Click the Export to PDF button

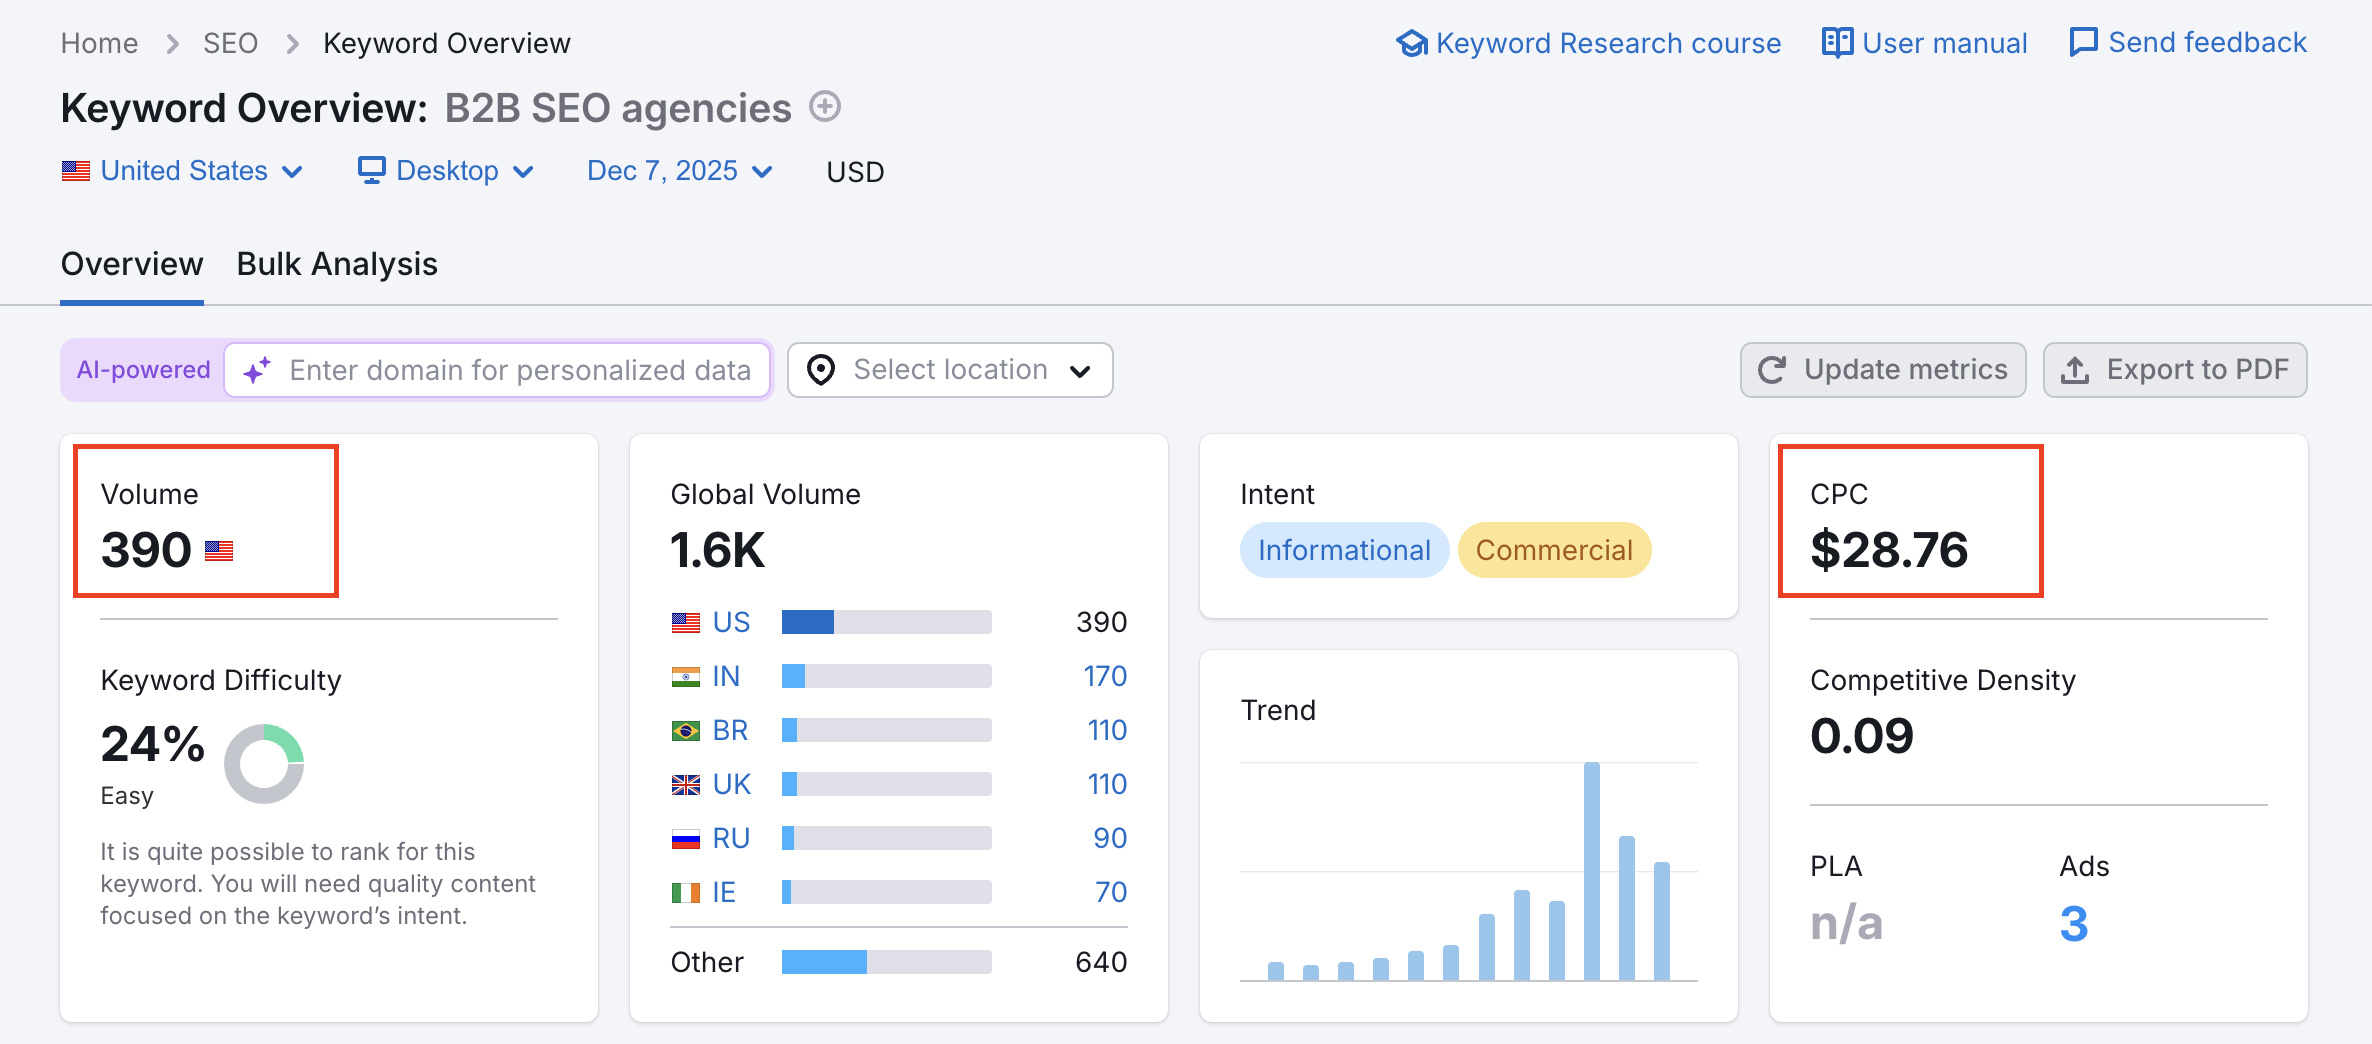2174,370
